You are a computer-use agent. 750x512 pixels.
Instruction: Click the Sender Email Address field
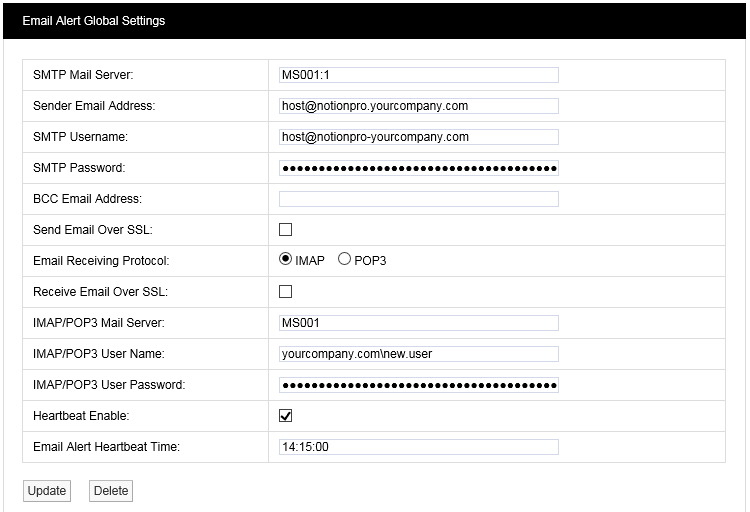tap(418, 106)
